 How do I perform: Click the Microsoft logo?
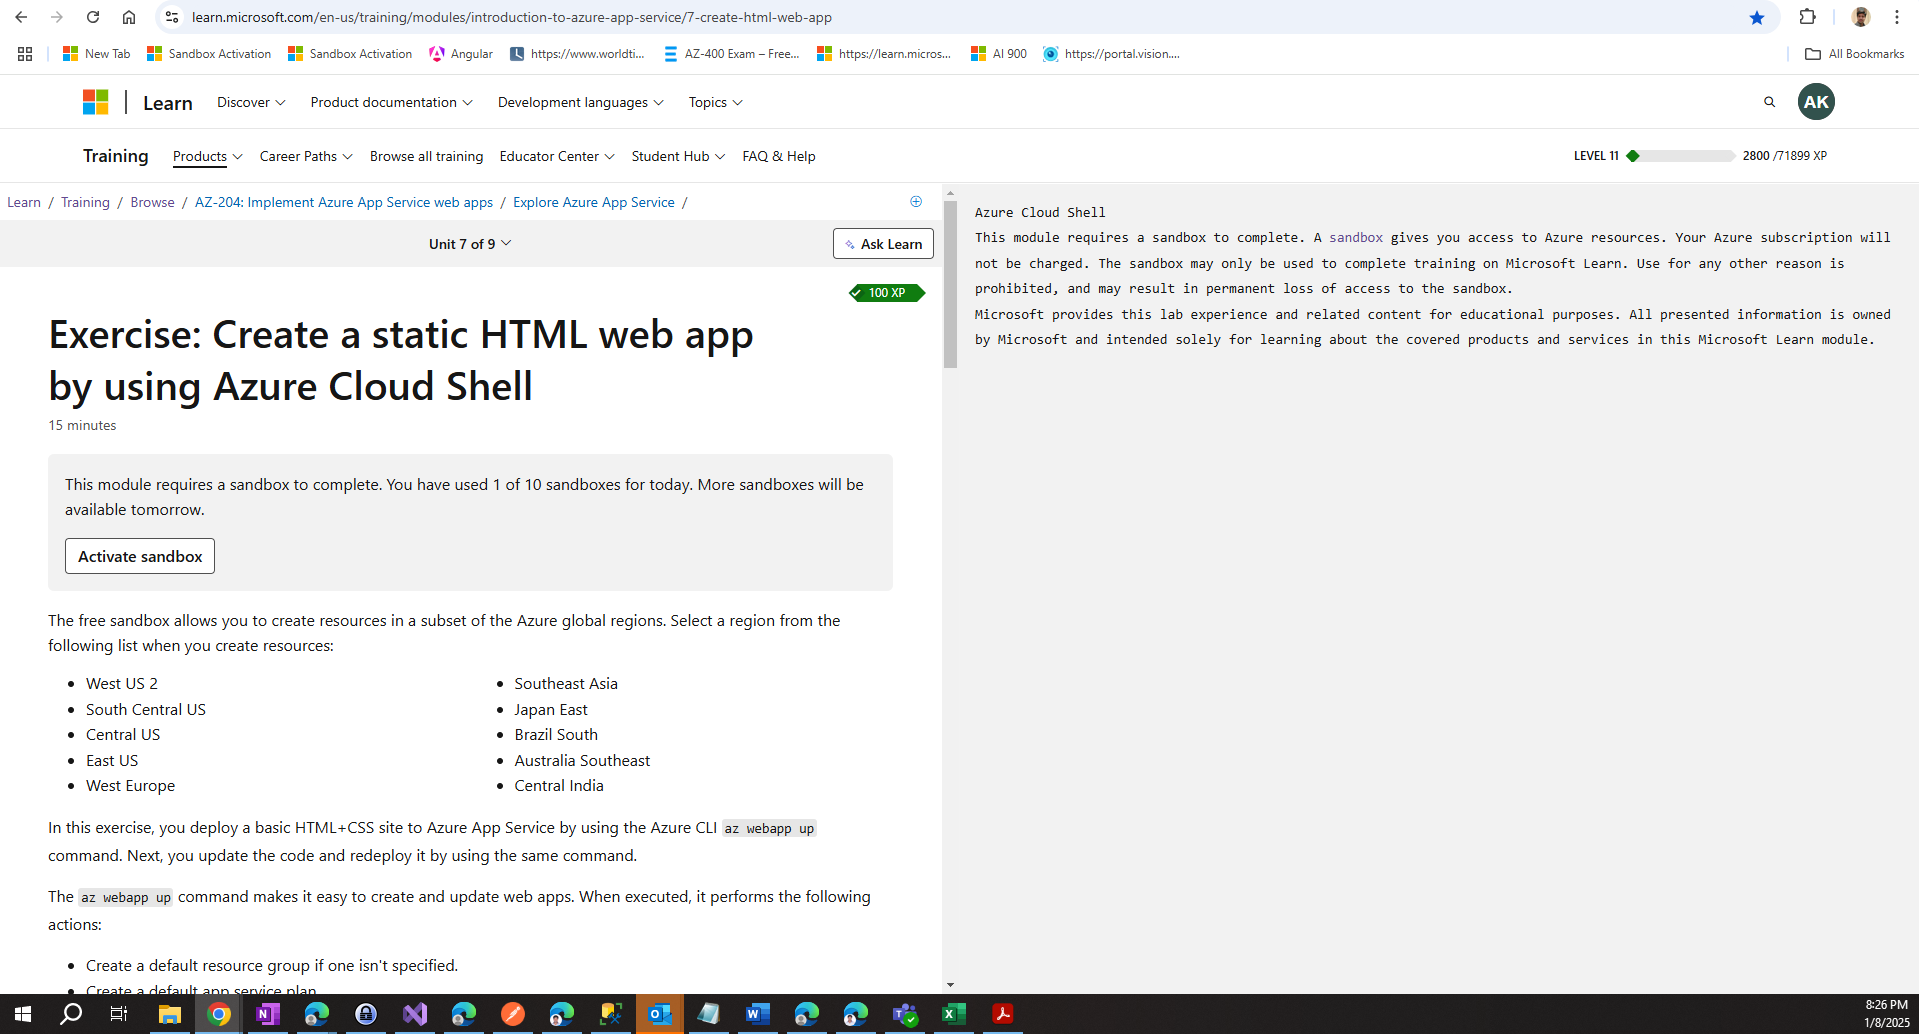(x=95, y=102)
